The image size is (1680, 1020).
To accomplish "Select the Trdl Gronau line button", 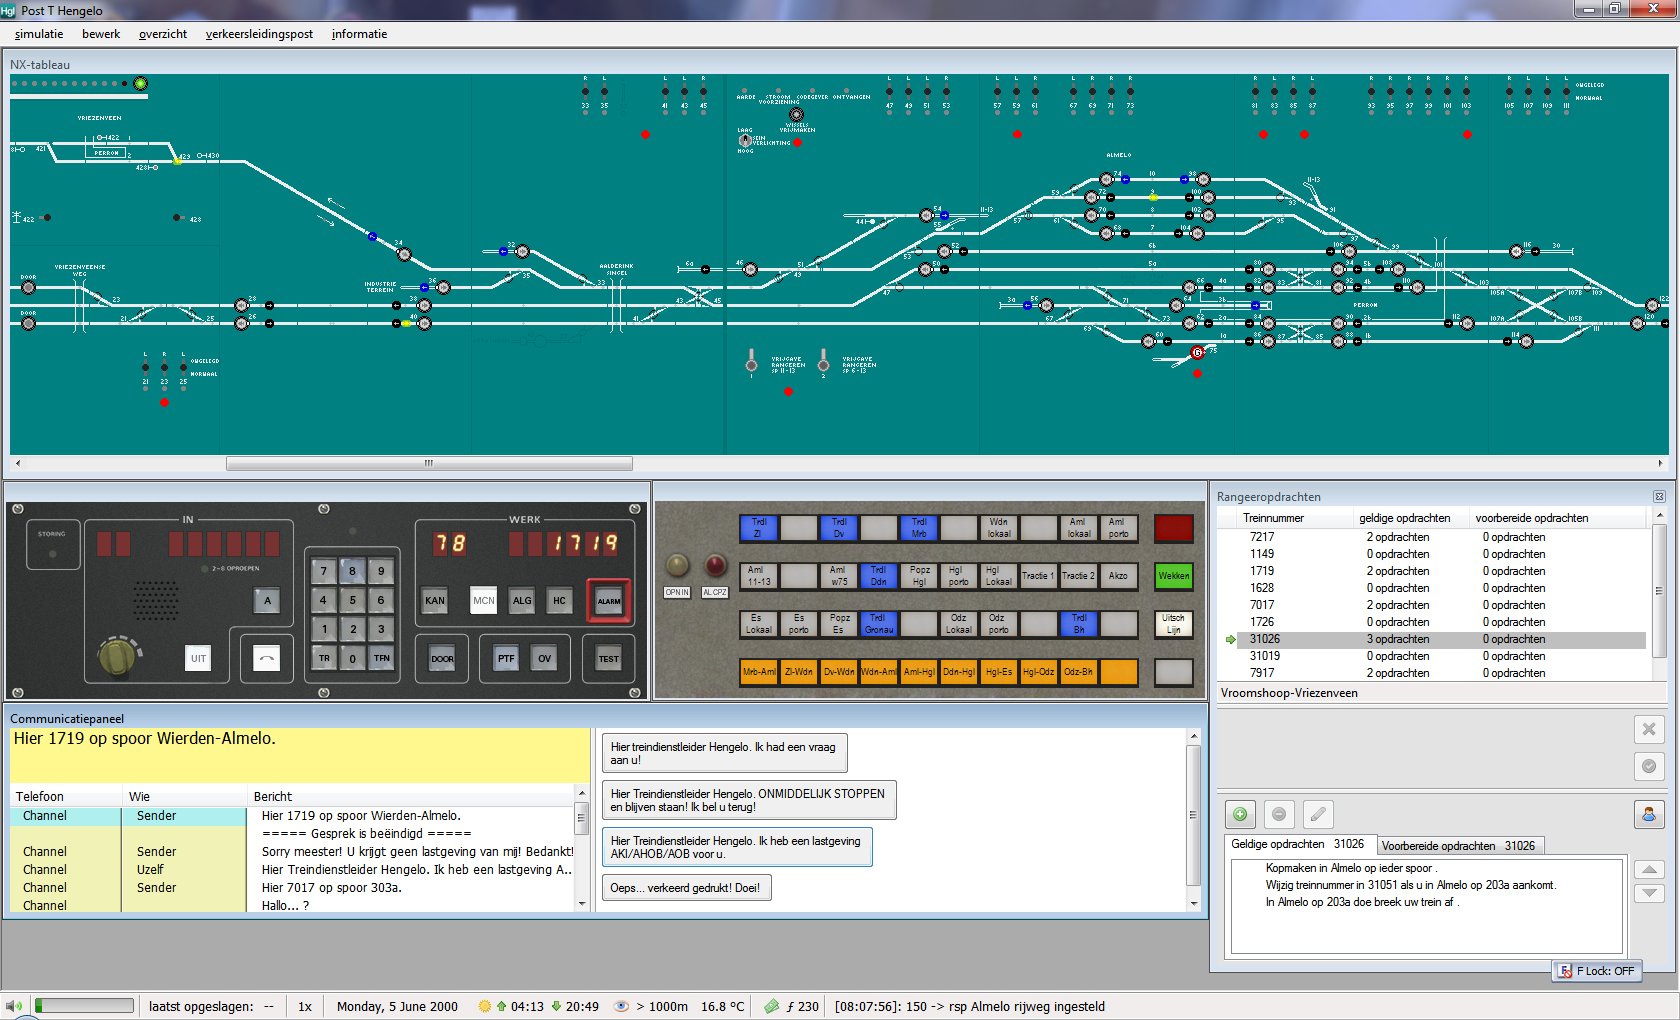I will (x=878, y=623).
